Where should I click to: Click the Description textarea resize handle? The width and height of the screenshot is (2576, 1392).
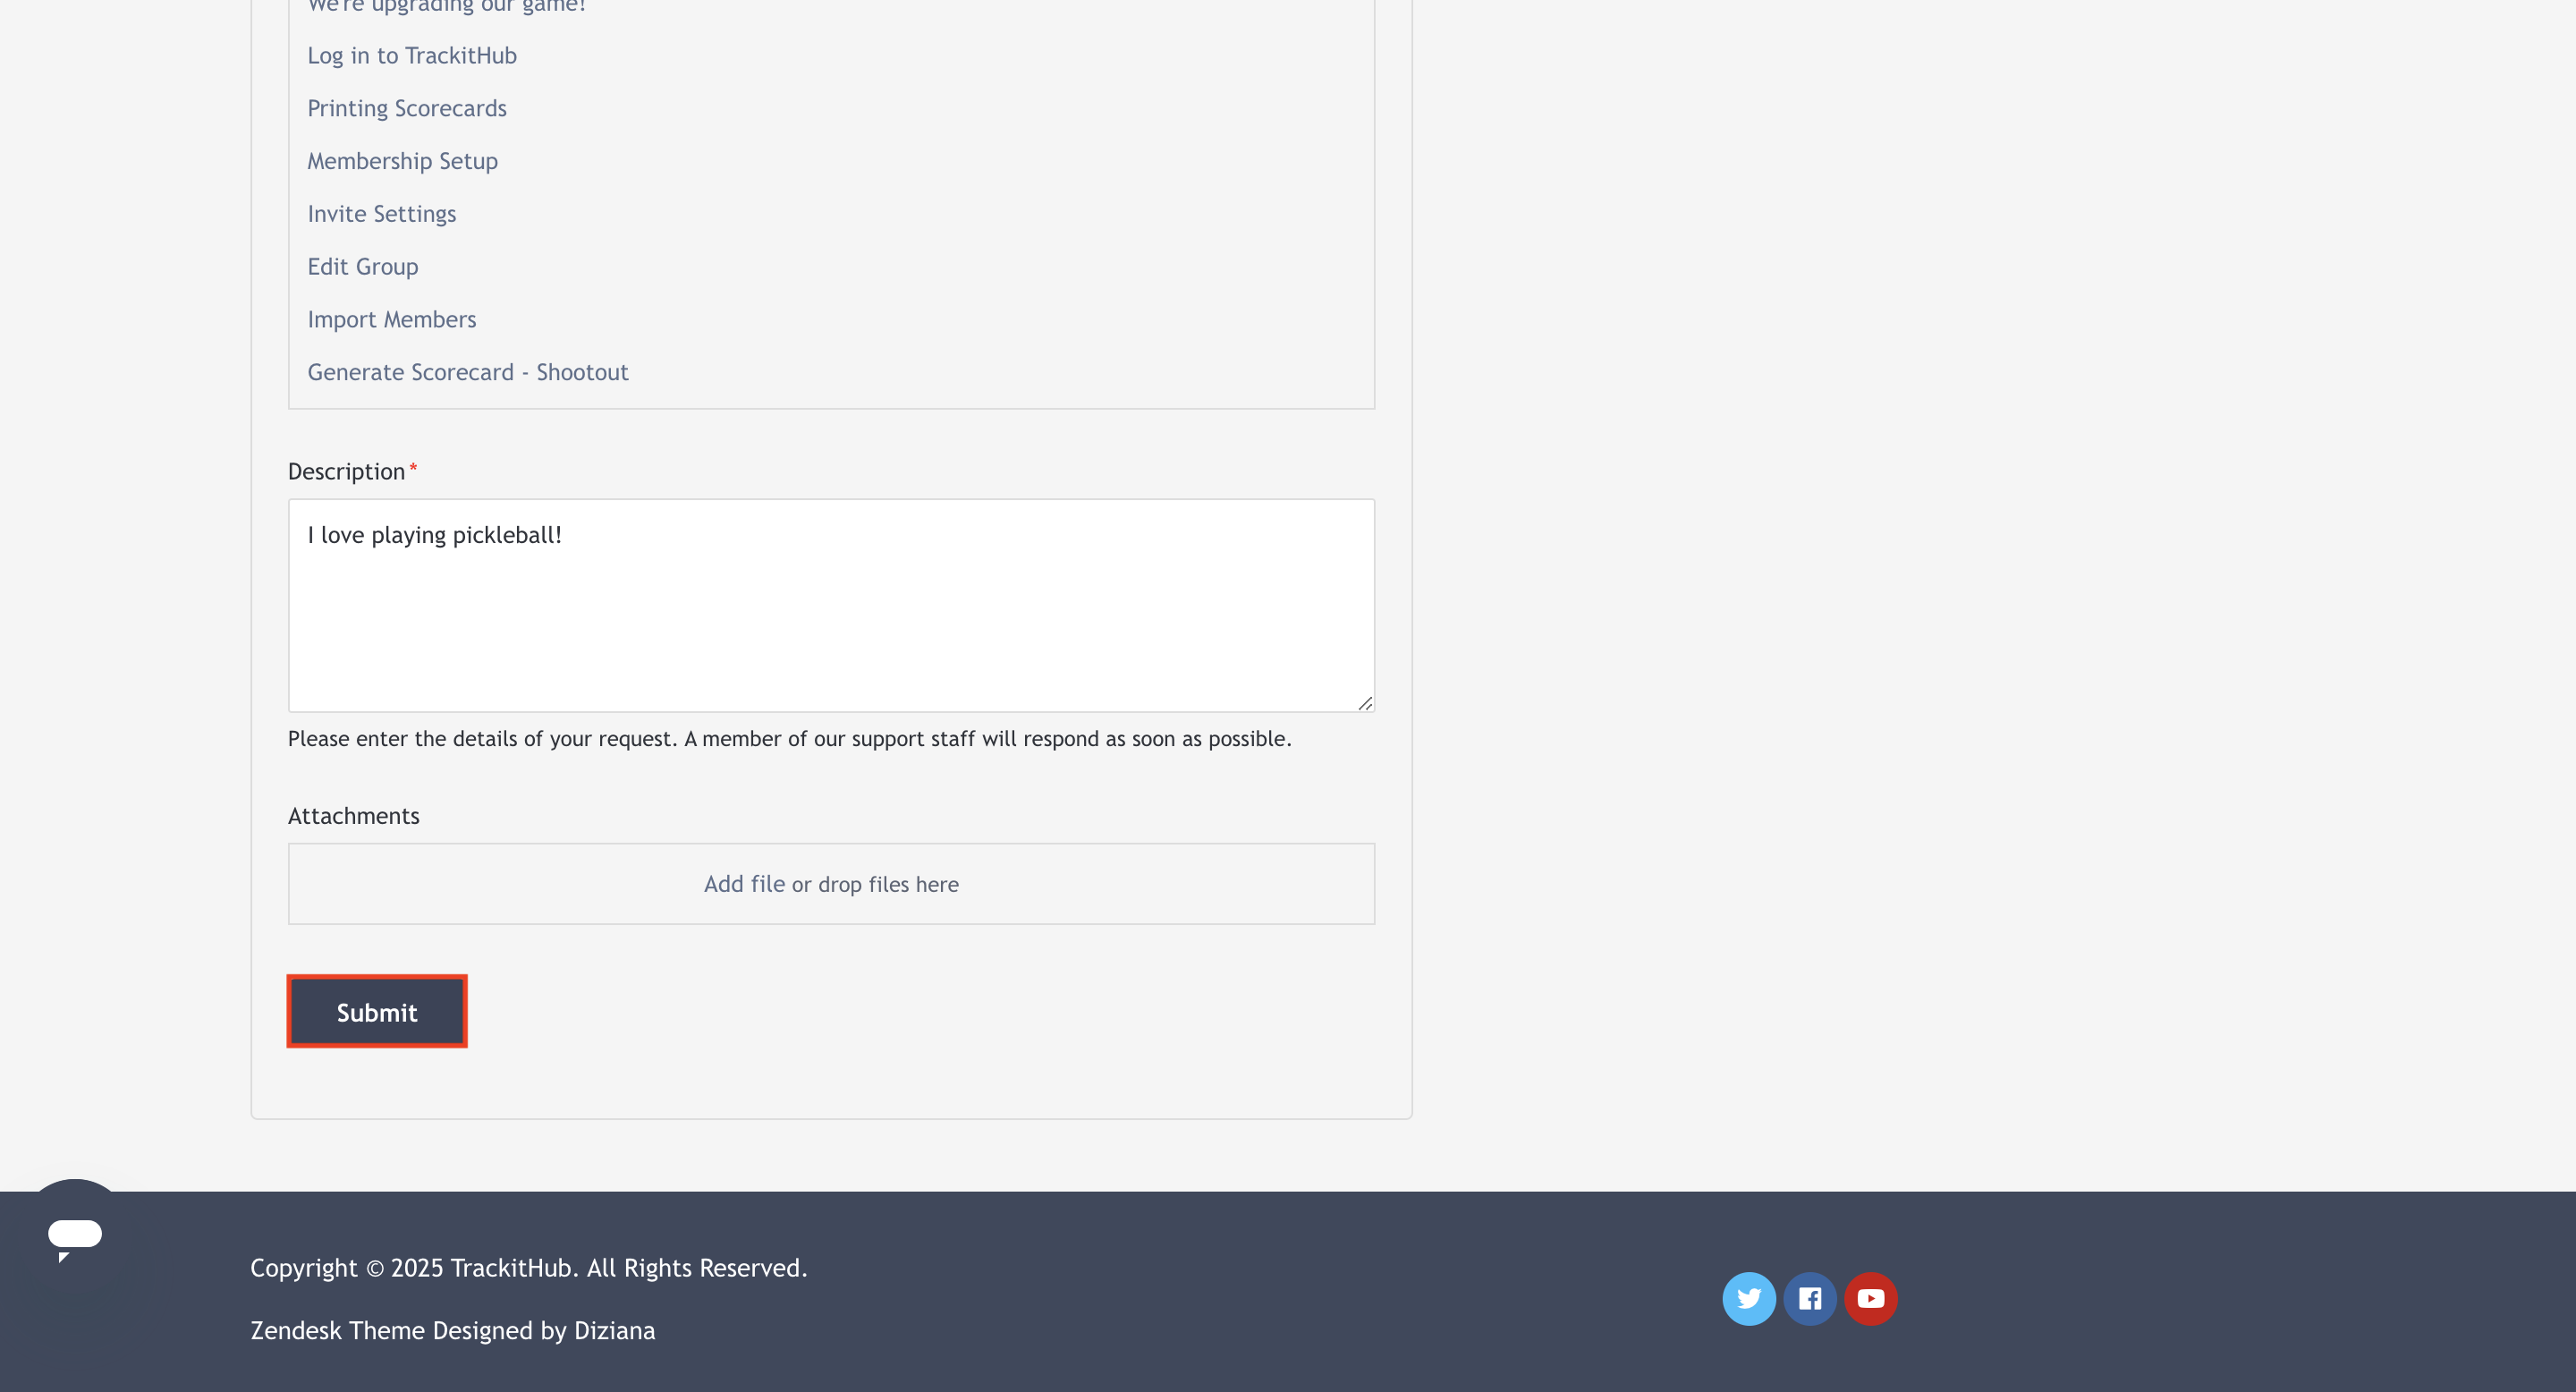(1365, 703)
